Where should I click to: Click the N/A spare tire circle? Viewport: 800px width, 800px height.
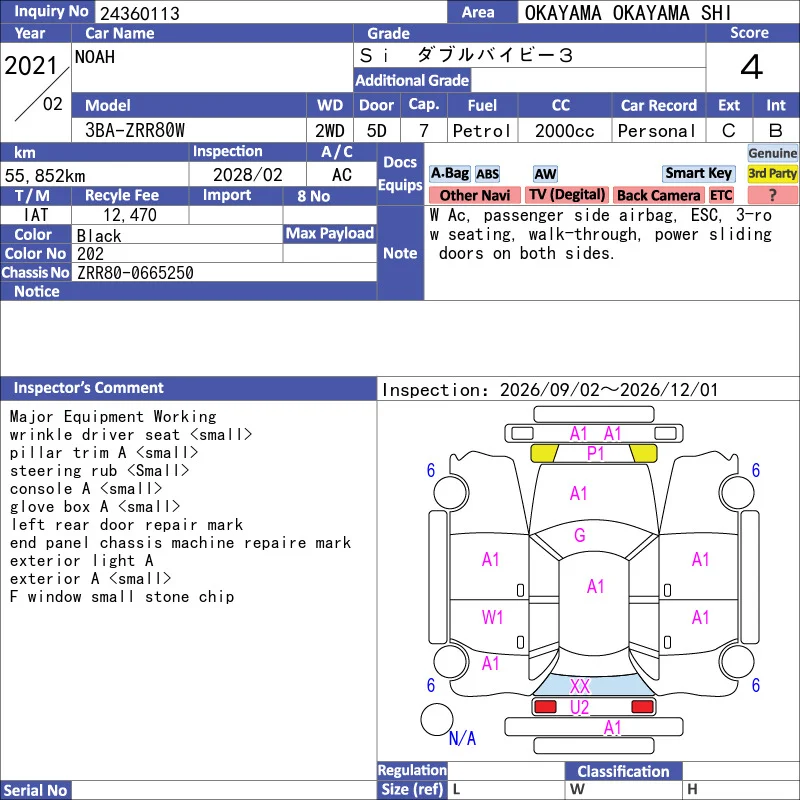point(437,719)
